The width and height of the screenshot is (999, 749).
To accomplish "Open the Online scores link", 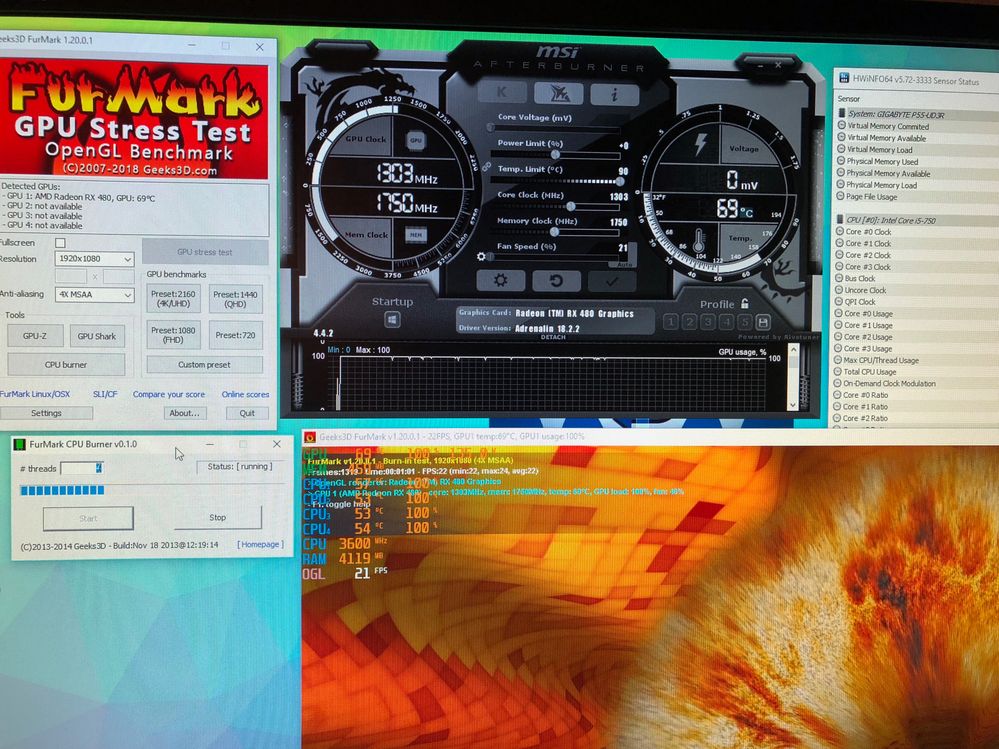I will click(245, 395).
